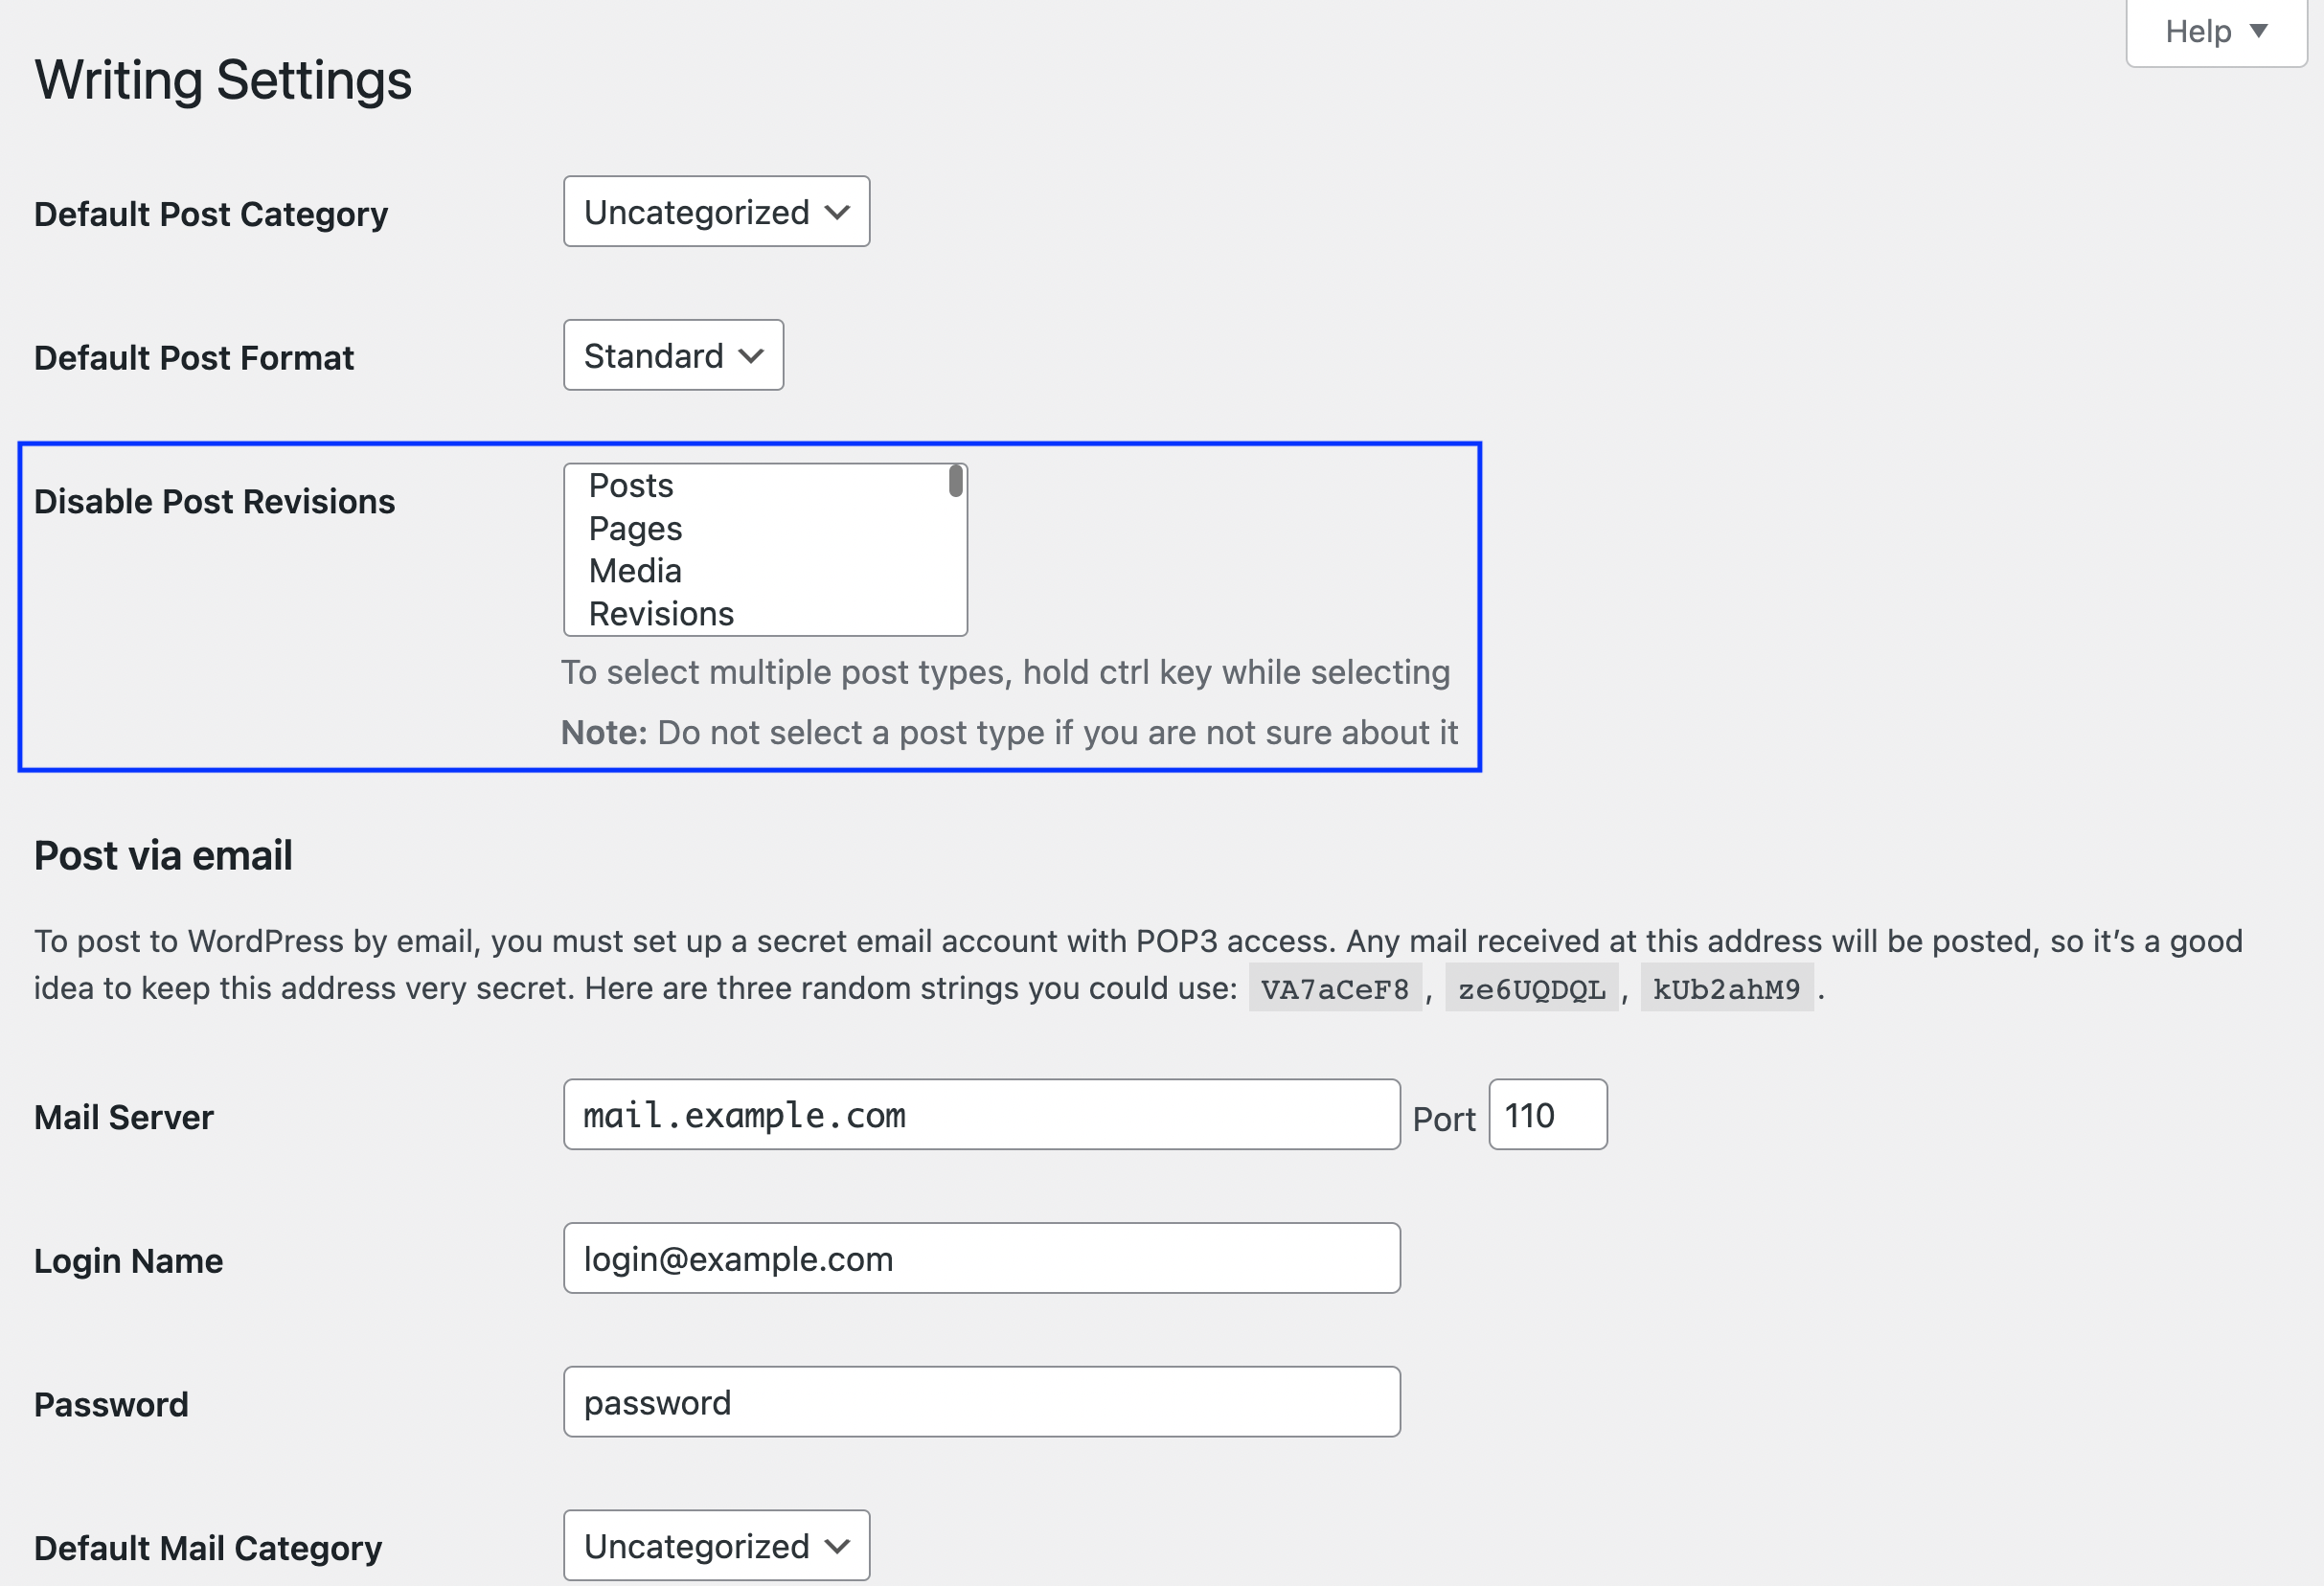This screenshot has width=2324, height=1586.
Task: Open the Default Post Category dropdown
Action: [716, 211]
